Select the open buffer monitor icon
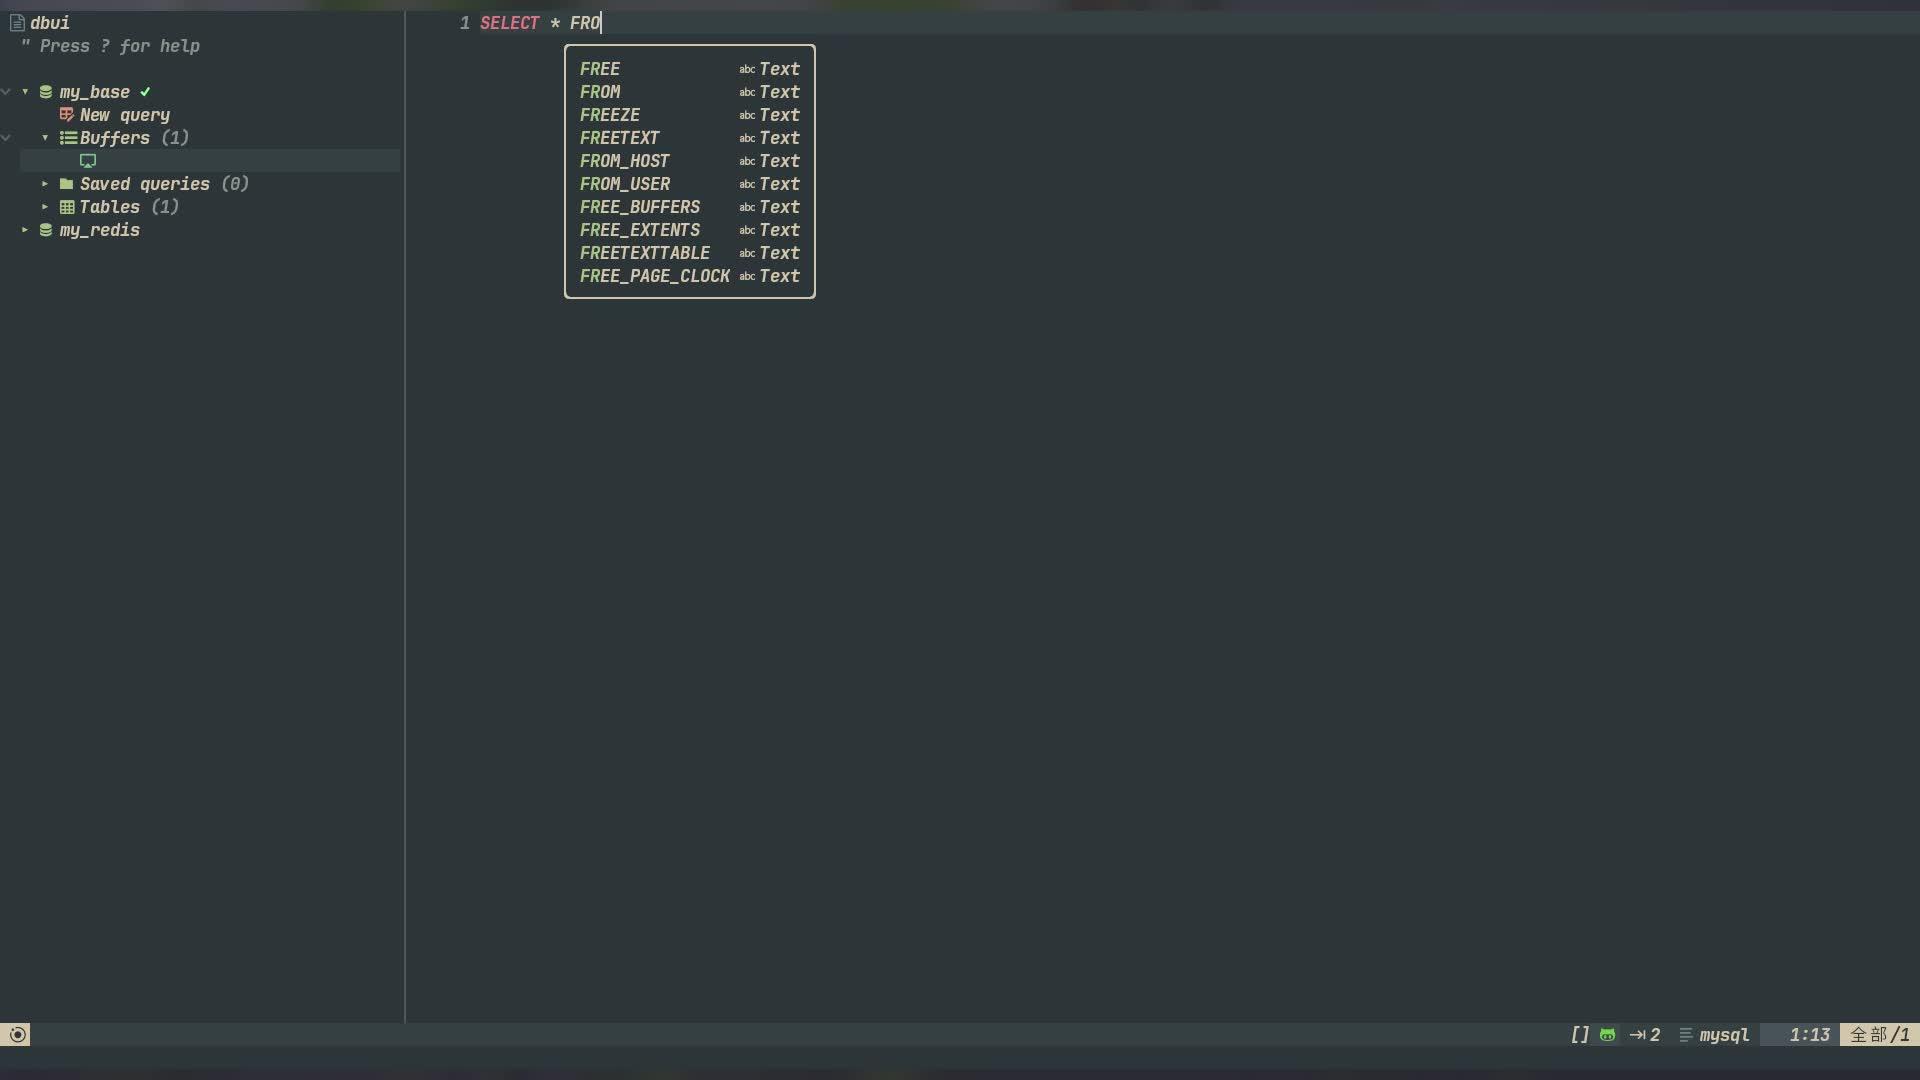The image size is (1920, 1080). click(x=88, y=161)
